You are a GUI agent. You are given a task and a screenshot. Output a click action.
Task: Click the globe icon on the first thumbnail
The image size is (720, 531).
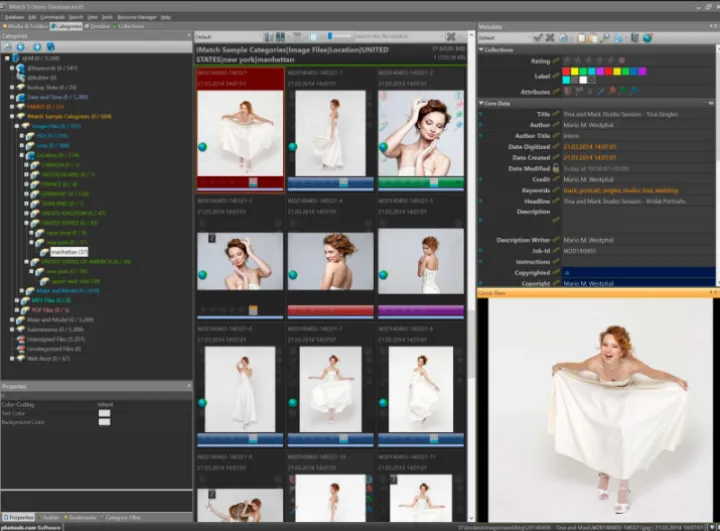[x=202, y=147]
